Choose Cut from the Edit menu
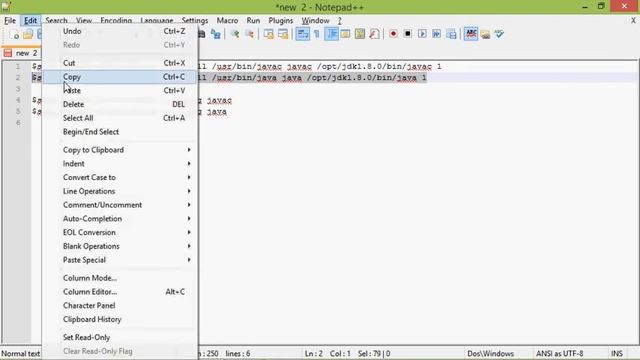The height and width of the screenshot is (360, 640). coord(120,63)
